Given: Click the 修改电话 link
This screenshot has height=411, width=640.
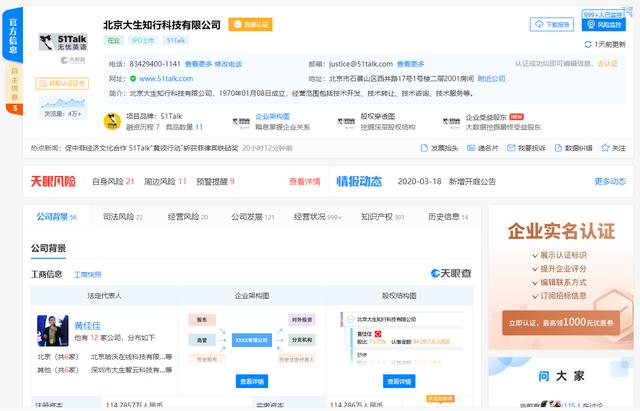Looking at the screenshot, I should pyautogui.click(x=228, y=64).
